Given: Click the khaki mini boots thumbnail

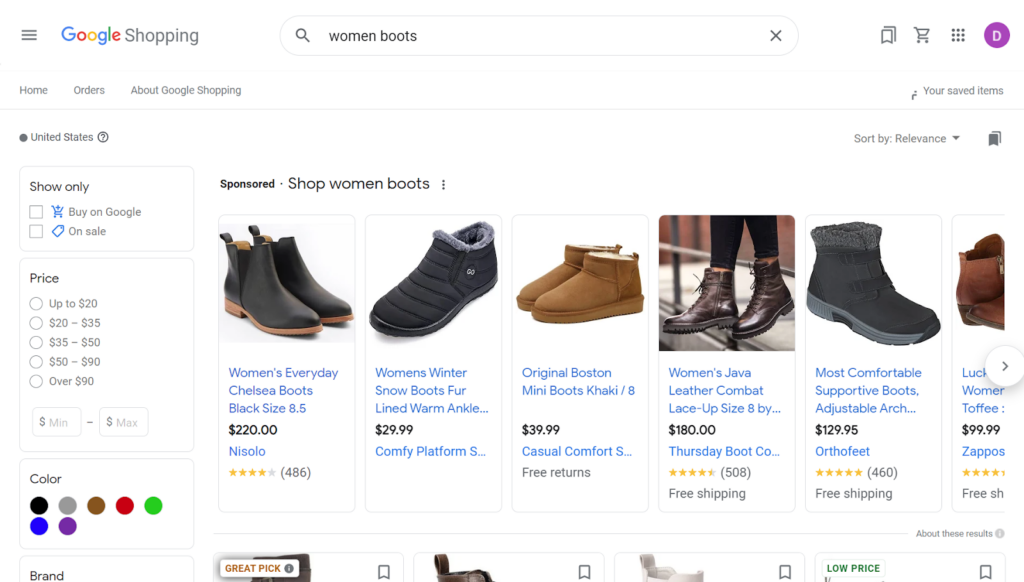Looking at the screenshot, I should tap(580, 283).
